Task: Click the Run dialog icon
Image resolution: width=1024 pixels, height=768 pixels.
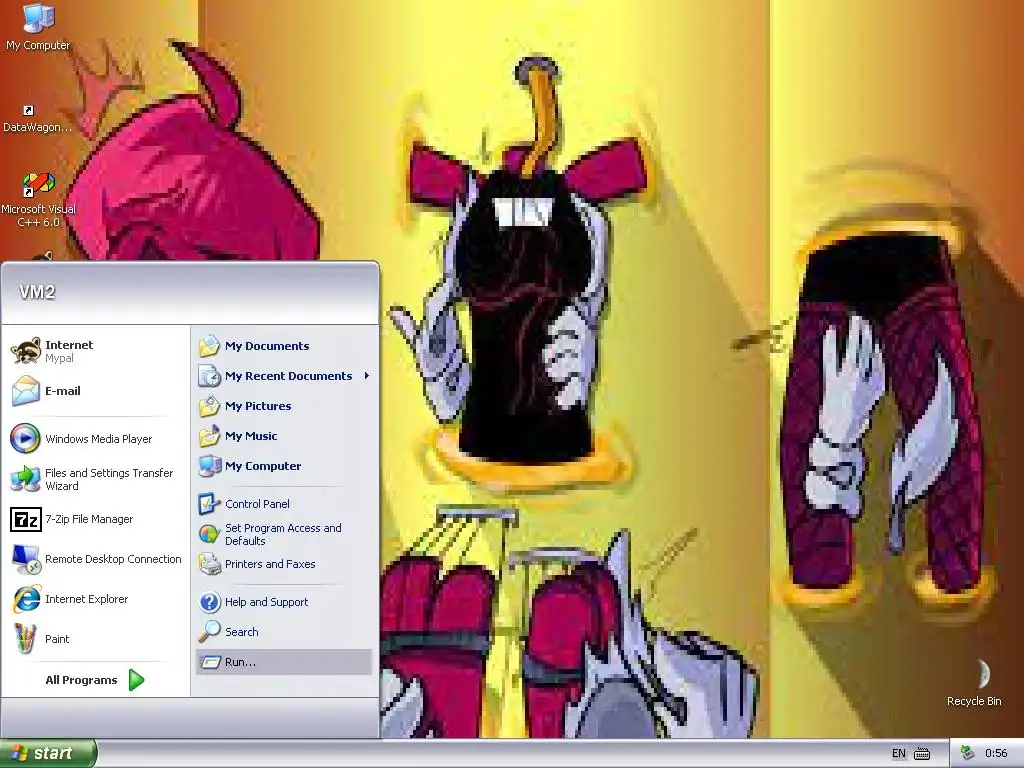Action: click(x=209, y=662)
